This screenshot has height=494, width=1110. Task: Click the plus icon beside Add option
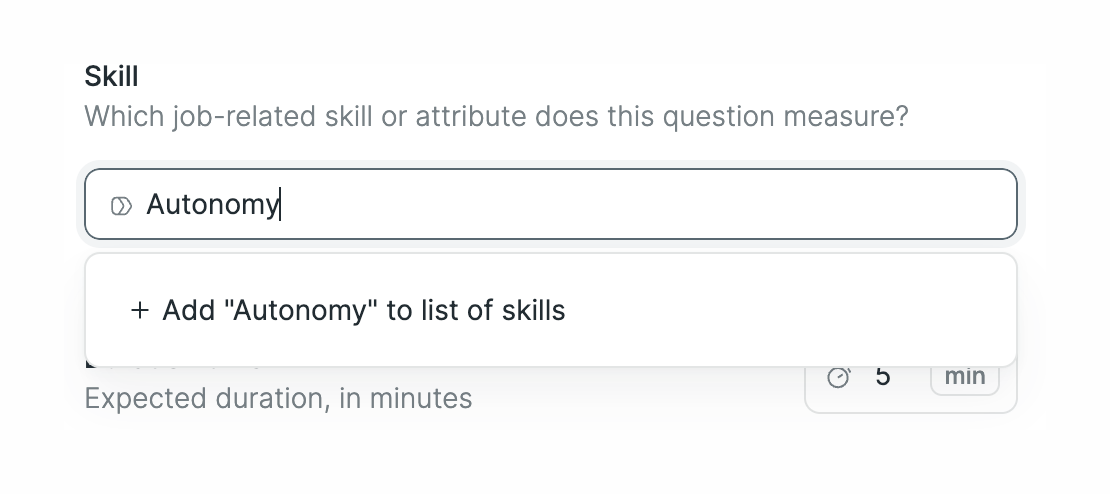pos(139,311)
